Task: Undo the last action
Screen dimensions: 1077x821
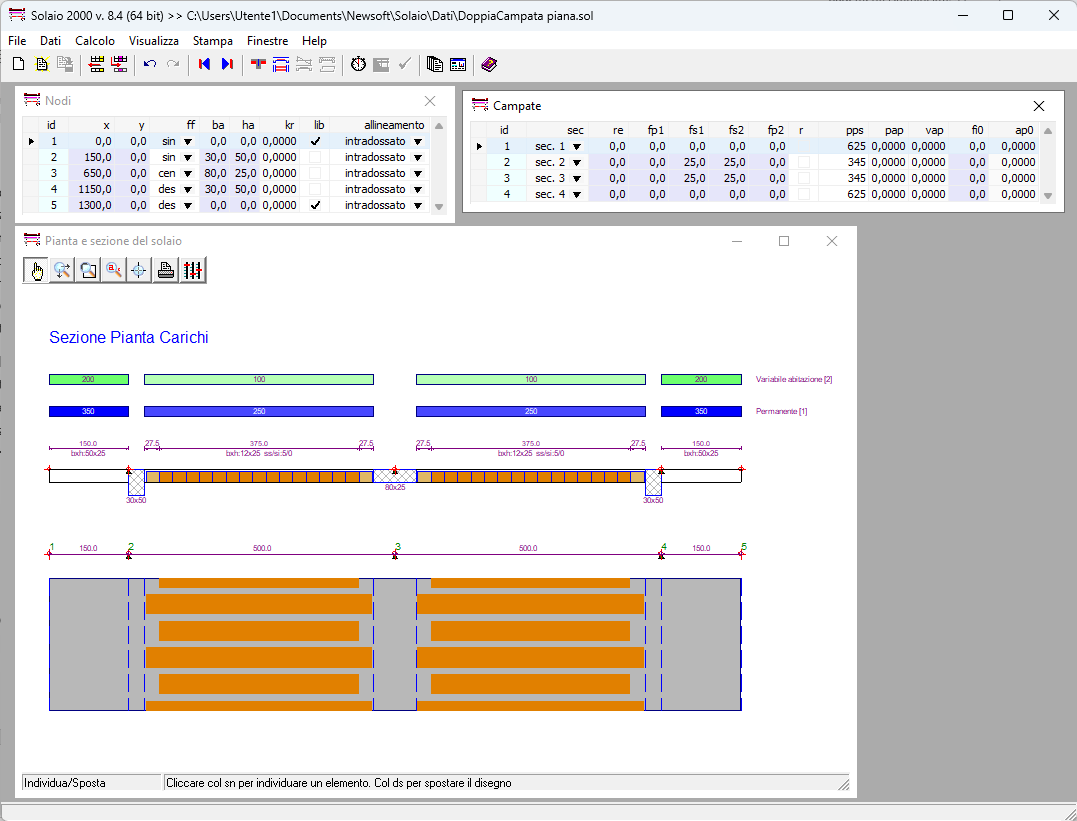Action: click(x=150, y=65)
